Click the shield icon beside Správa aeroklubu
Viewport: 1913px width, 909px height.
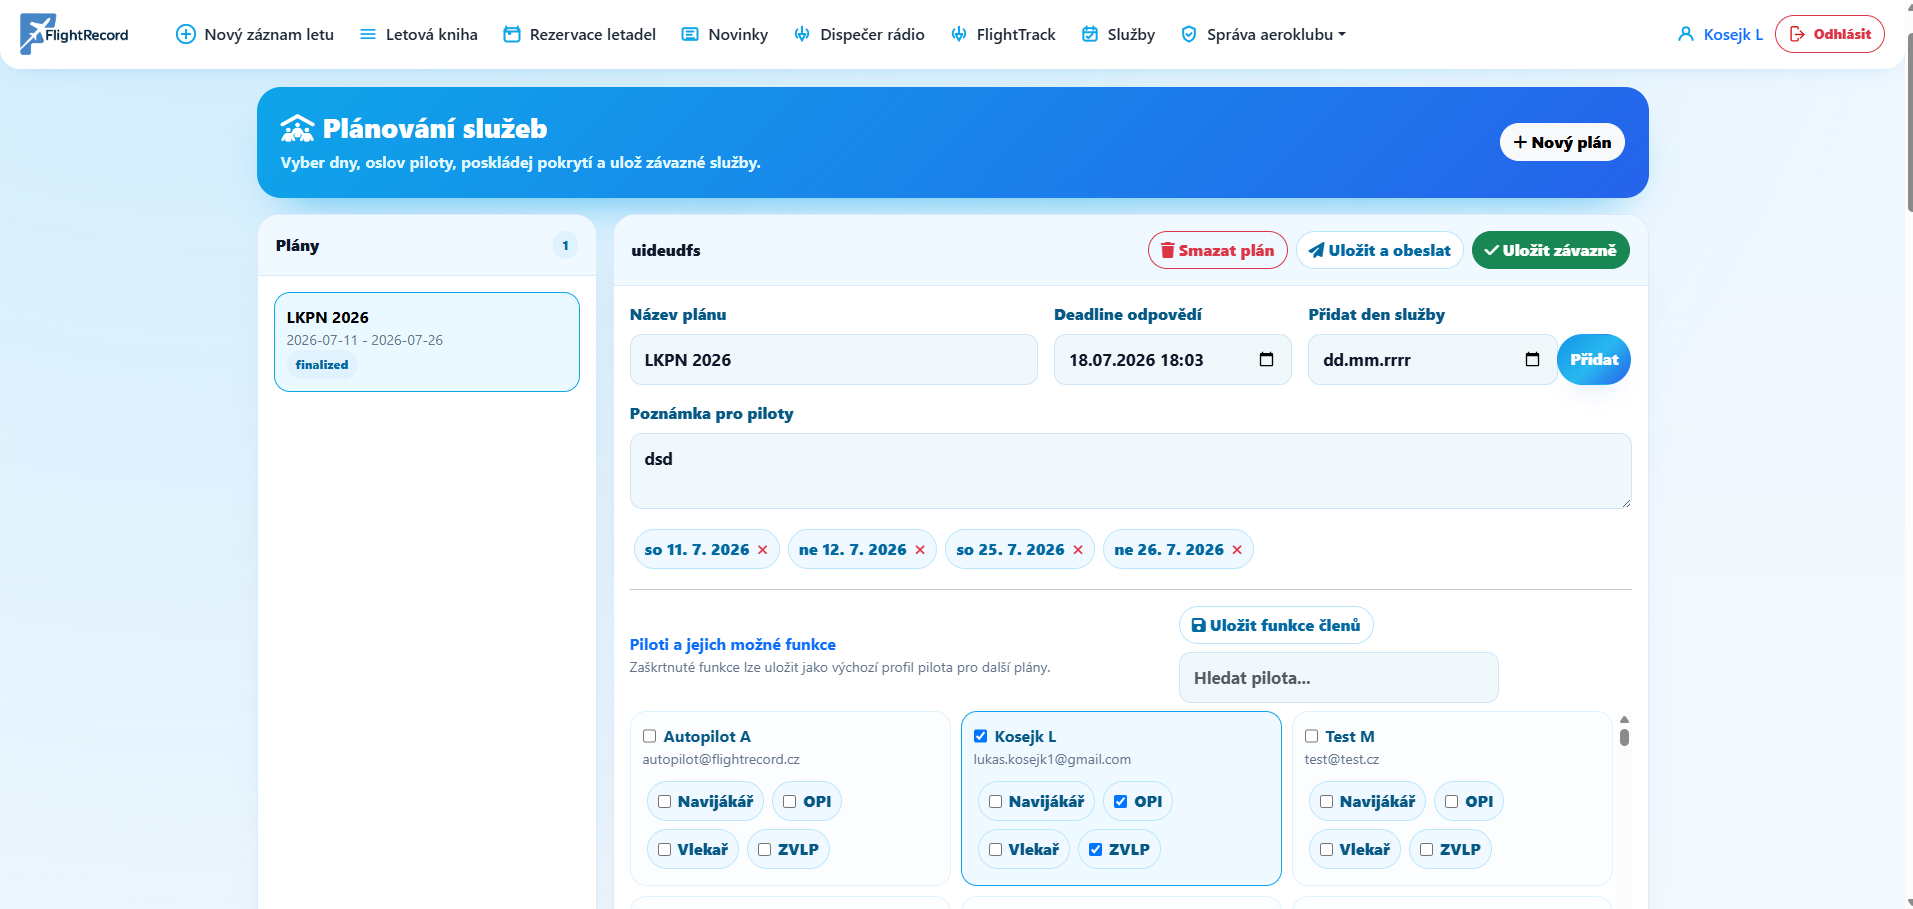[x=1189, y=34]
